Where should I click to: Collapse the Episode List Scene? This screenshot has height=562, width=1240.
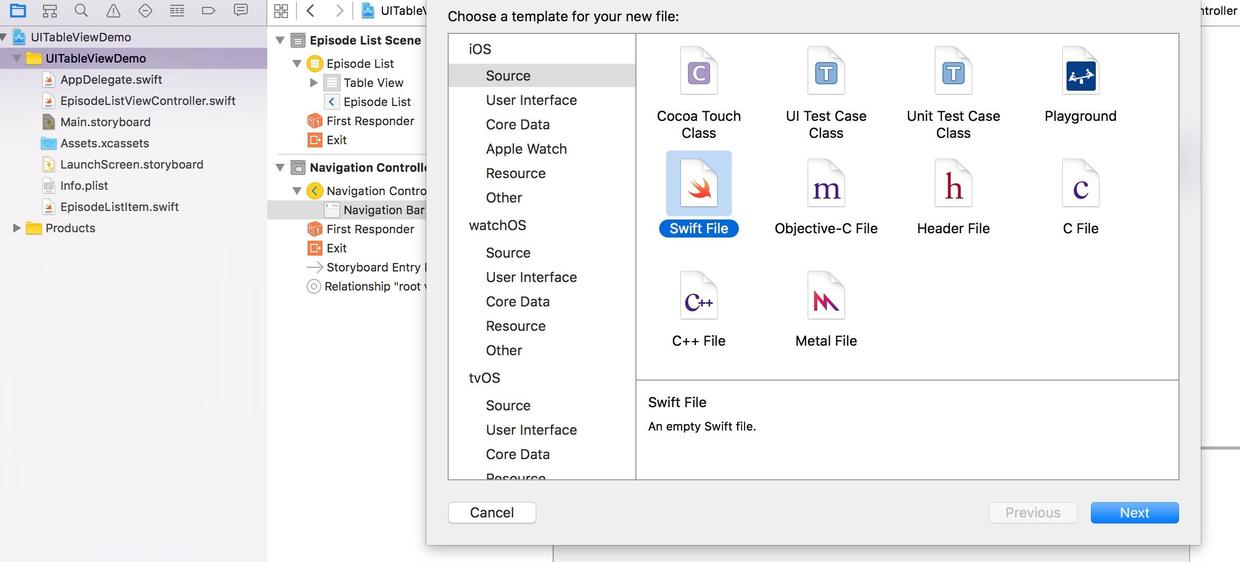click(x=280, y=40)
